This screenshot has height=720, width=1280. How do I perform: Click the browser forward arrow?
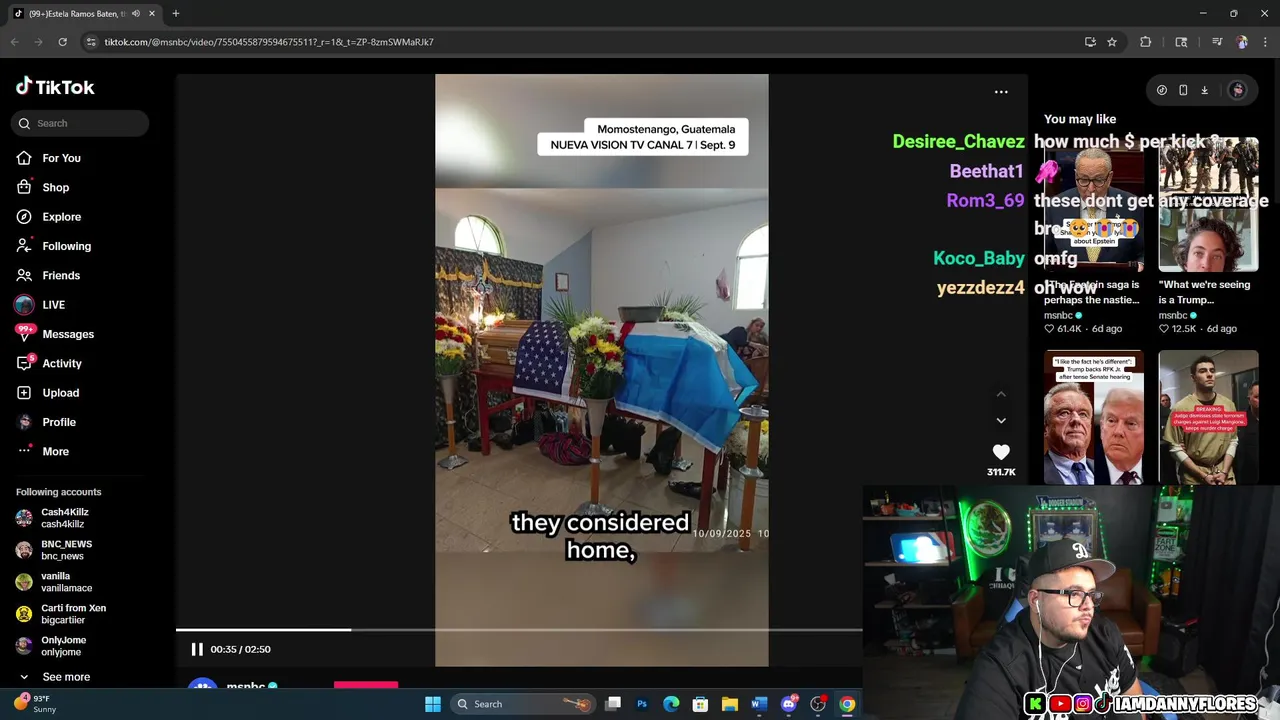[x=38, y=42]
